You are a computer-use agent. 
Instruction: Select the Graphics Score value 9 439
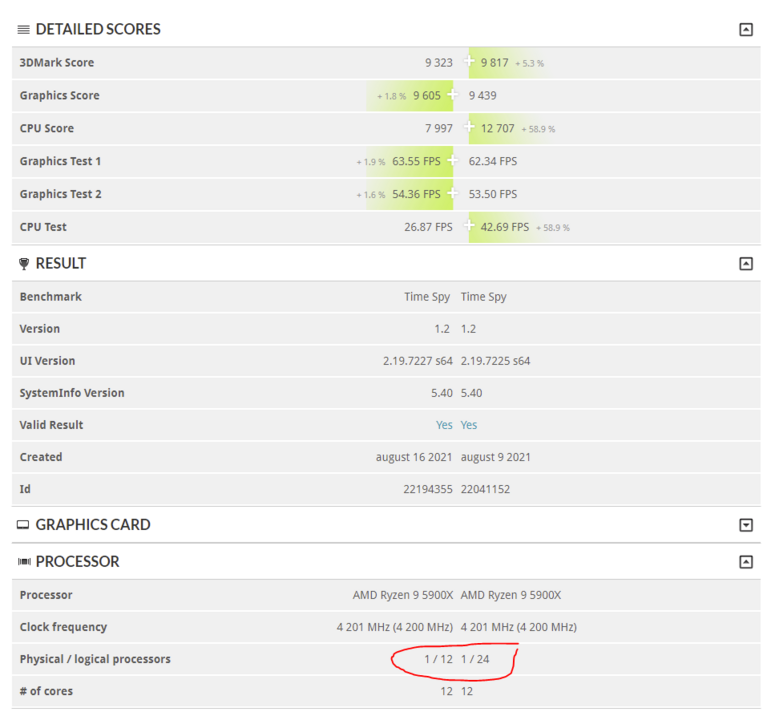pos(482,95)
